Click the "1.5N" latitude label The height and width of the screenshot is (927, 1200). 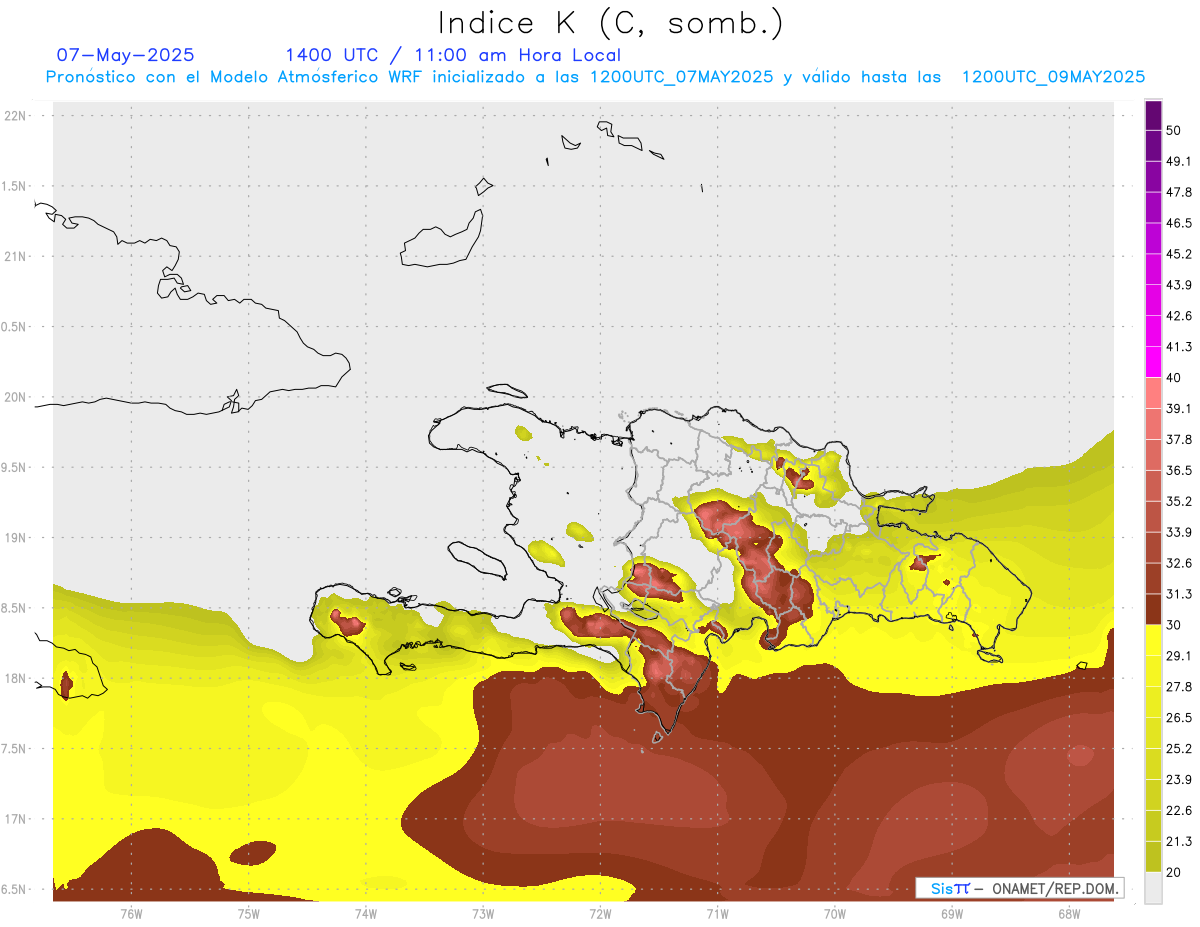14,187
